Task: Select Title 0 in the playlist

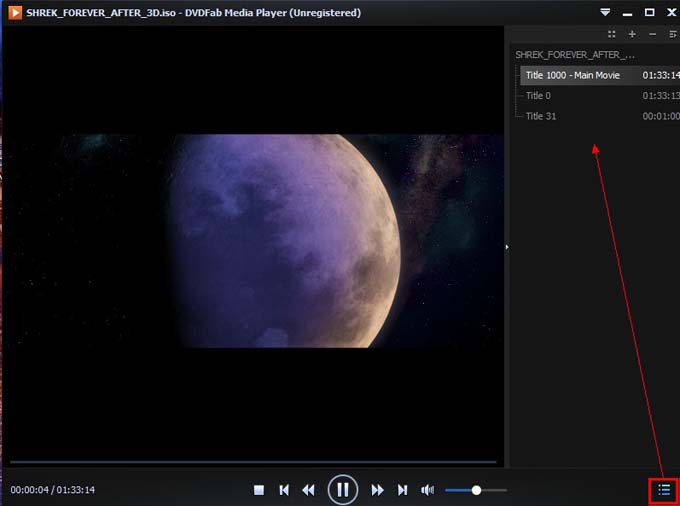Action: pyautogui.click(x=600, y=96)
